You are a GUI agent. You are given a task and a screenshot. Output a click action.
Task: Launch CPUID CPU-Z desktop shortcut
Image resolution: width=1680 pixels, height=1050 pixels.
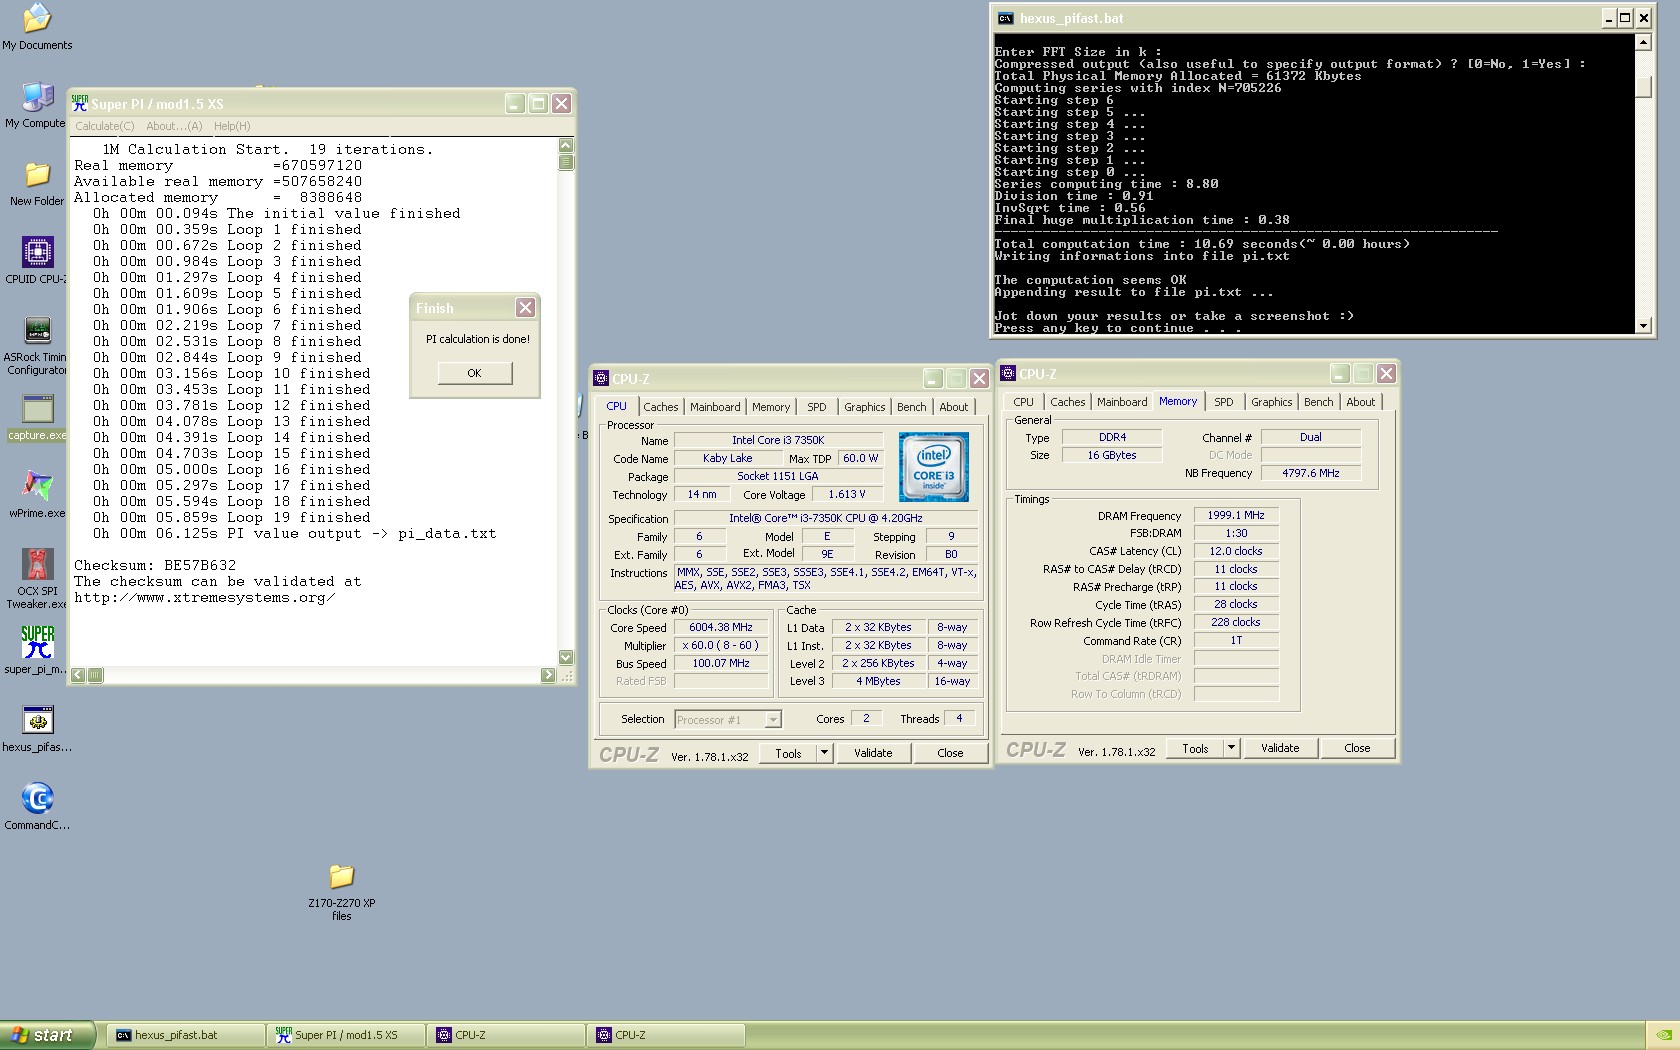point(37,252)
